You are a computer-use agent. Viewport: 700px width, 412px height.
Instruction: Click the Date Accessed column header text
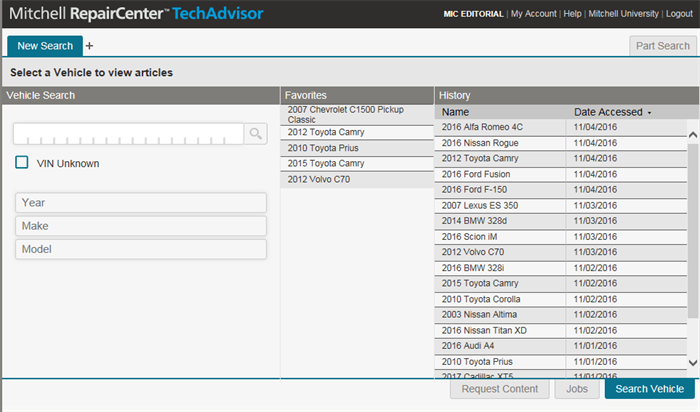pyautogui.click(x=608, y=112)
